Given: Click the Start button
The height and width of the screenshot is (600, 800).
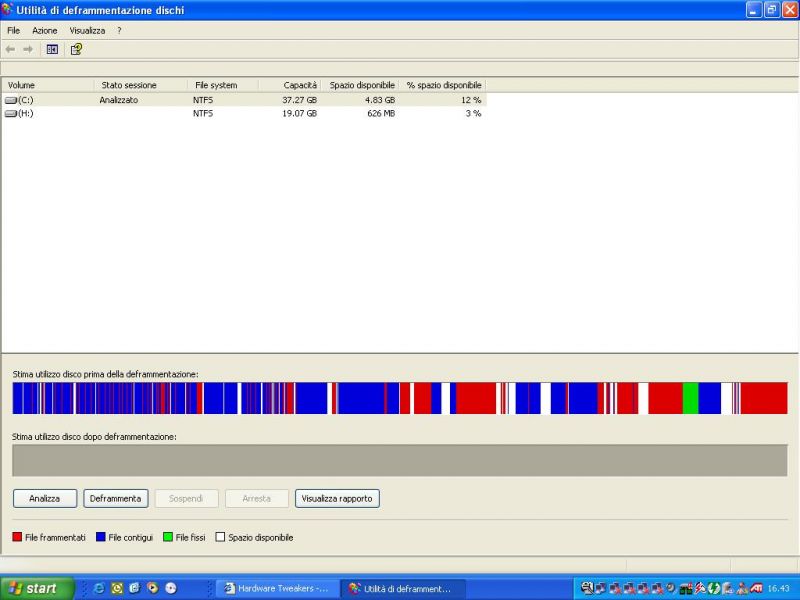Looking at the screenshot, I should pyautogui.click(x=37, y=588).
